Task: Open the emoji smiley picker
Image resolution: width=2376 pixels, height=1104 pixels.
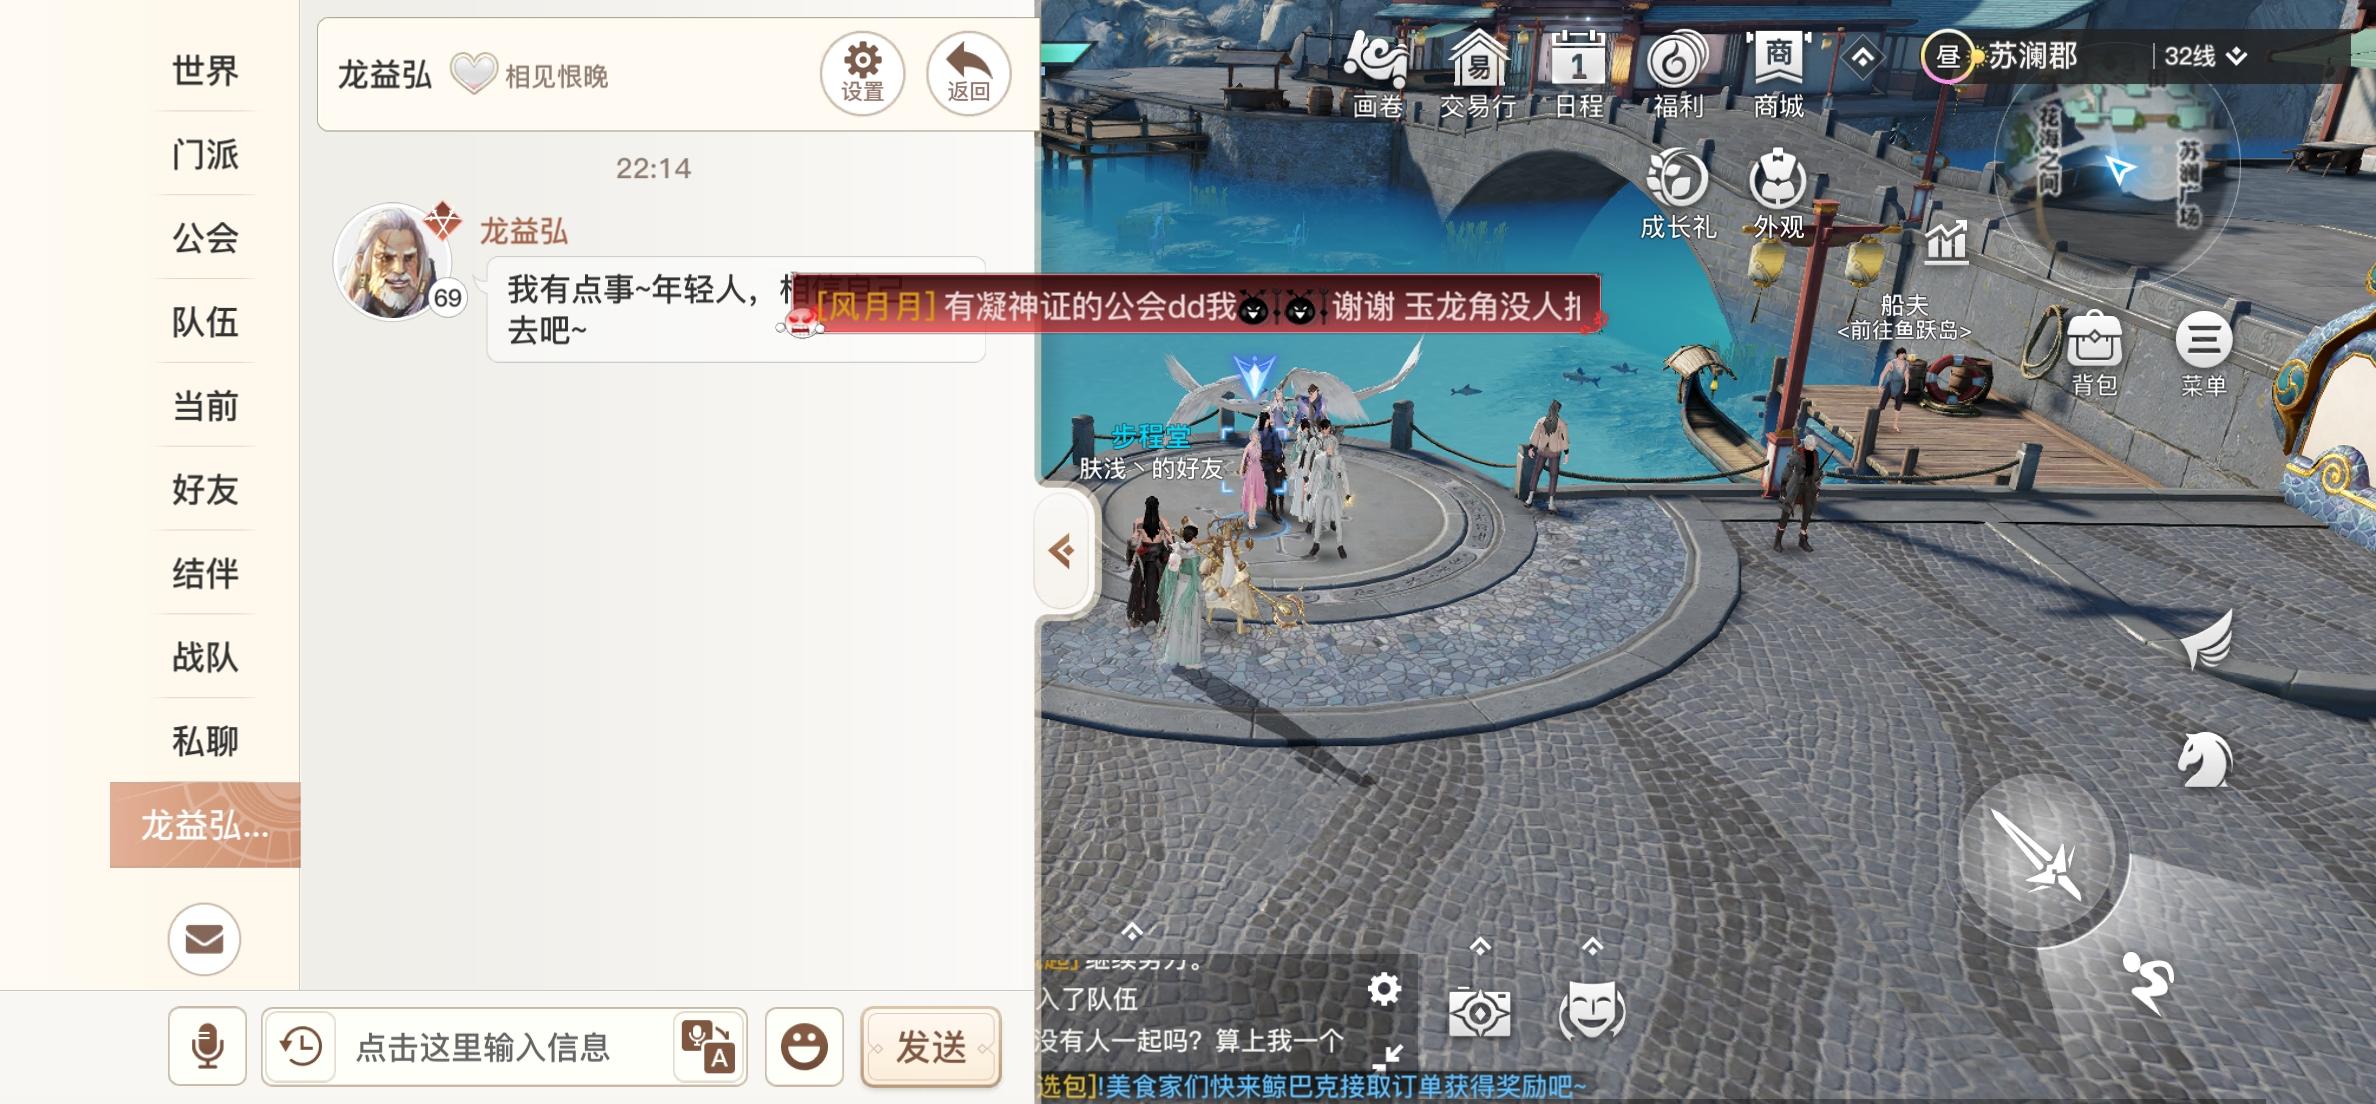Action: coord(804,1046)
